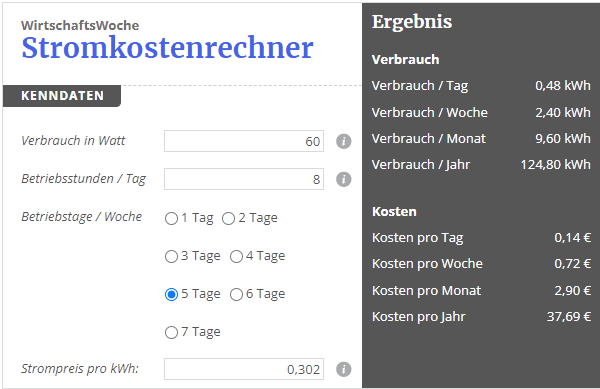600x389 pixels.
Task: Click info icon beside Strompreis pro kWh
Action: tap(344, 369)
